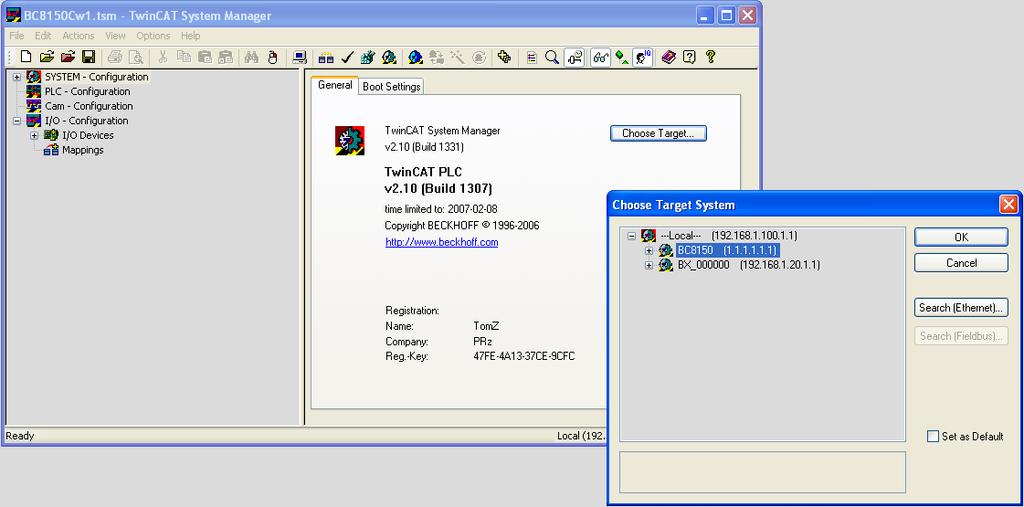Click the Print Preview toolbar icon
The height and width of the screenshot is (507, 1024).
click(135, 57)
